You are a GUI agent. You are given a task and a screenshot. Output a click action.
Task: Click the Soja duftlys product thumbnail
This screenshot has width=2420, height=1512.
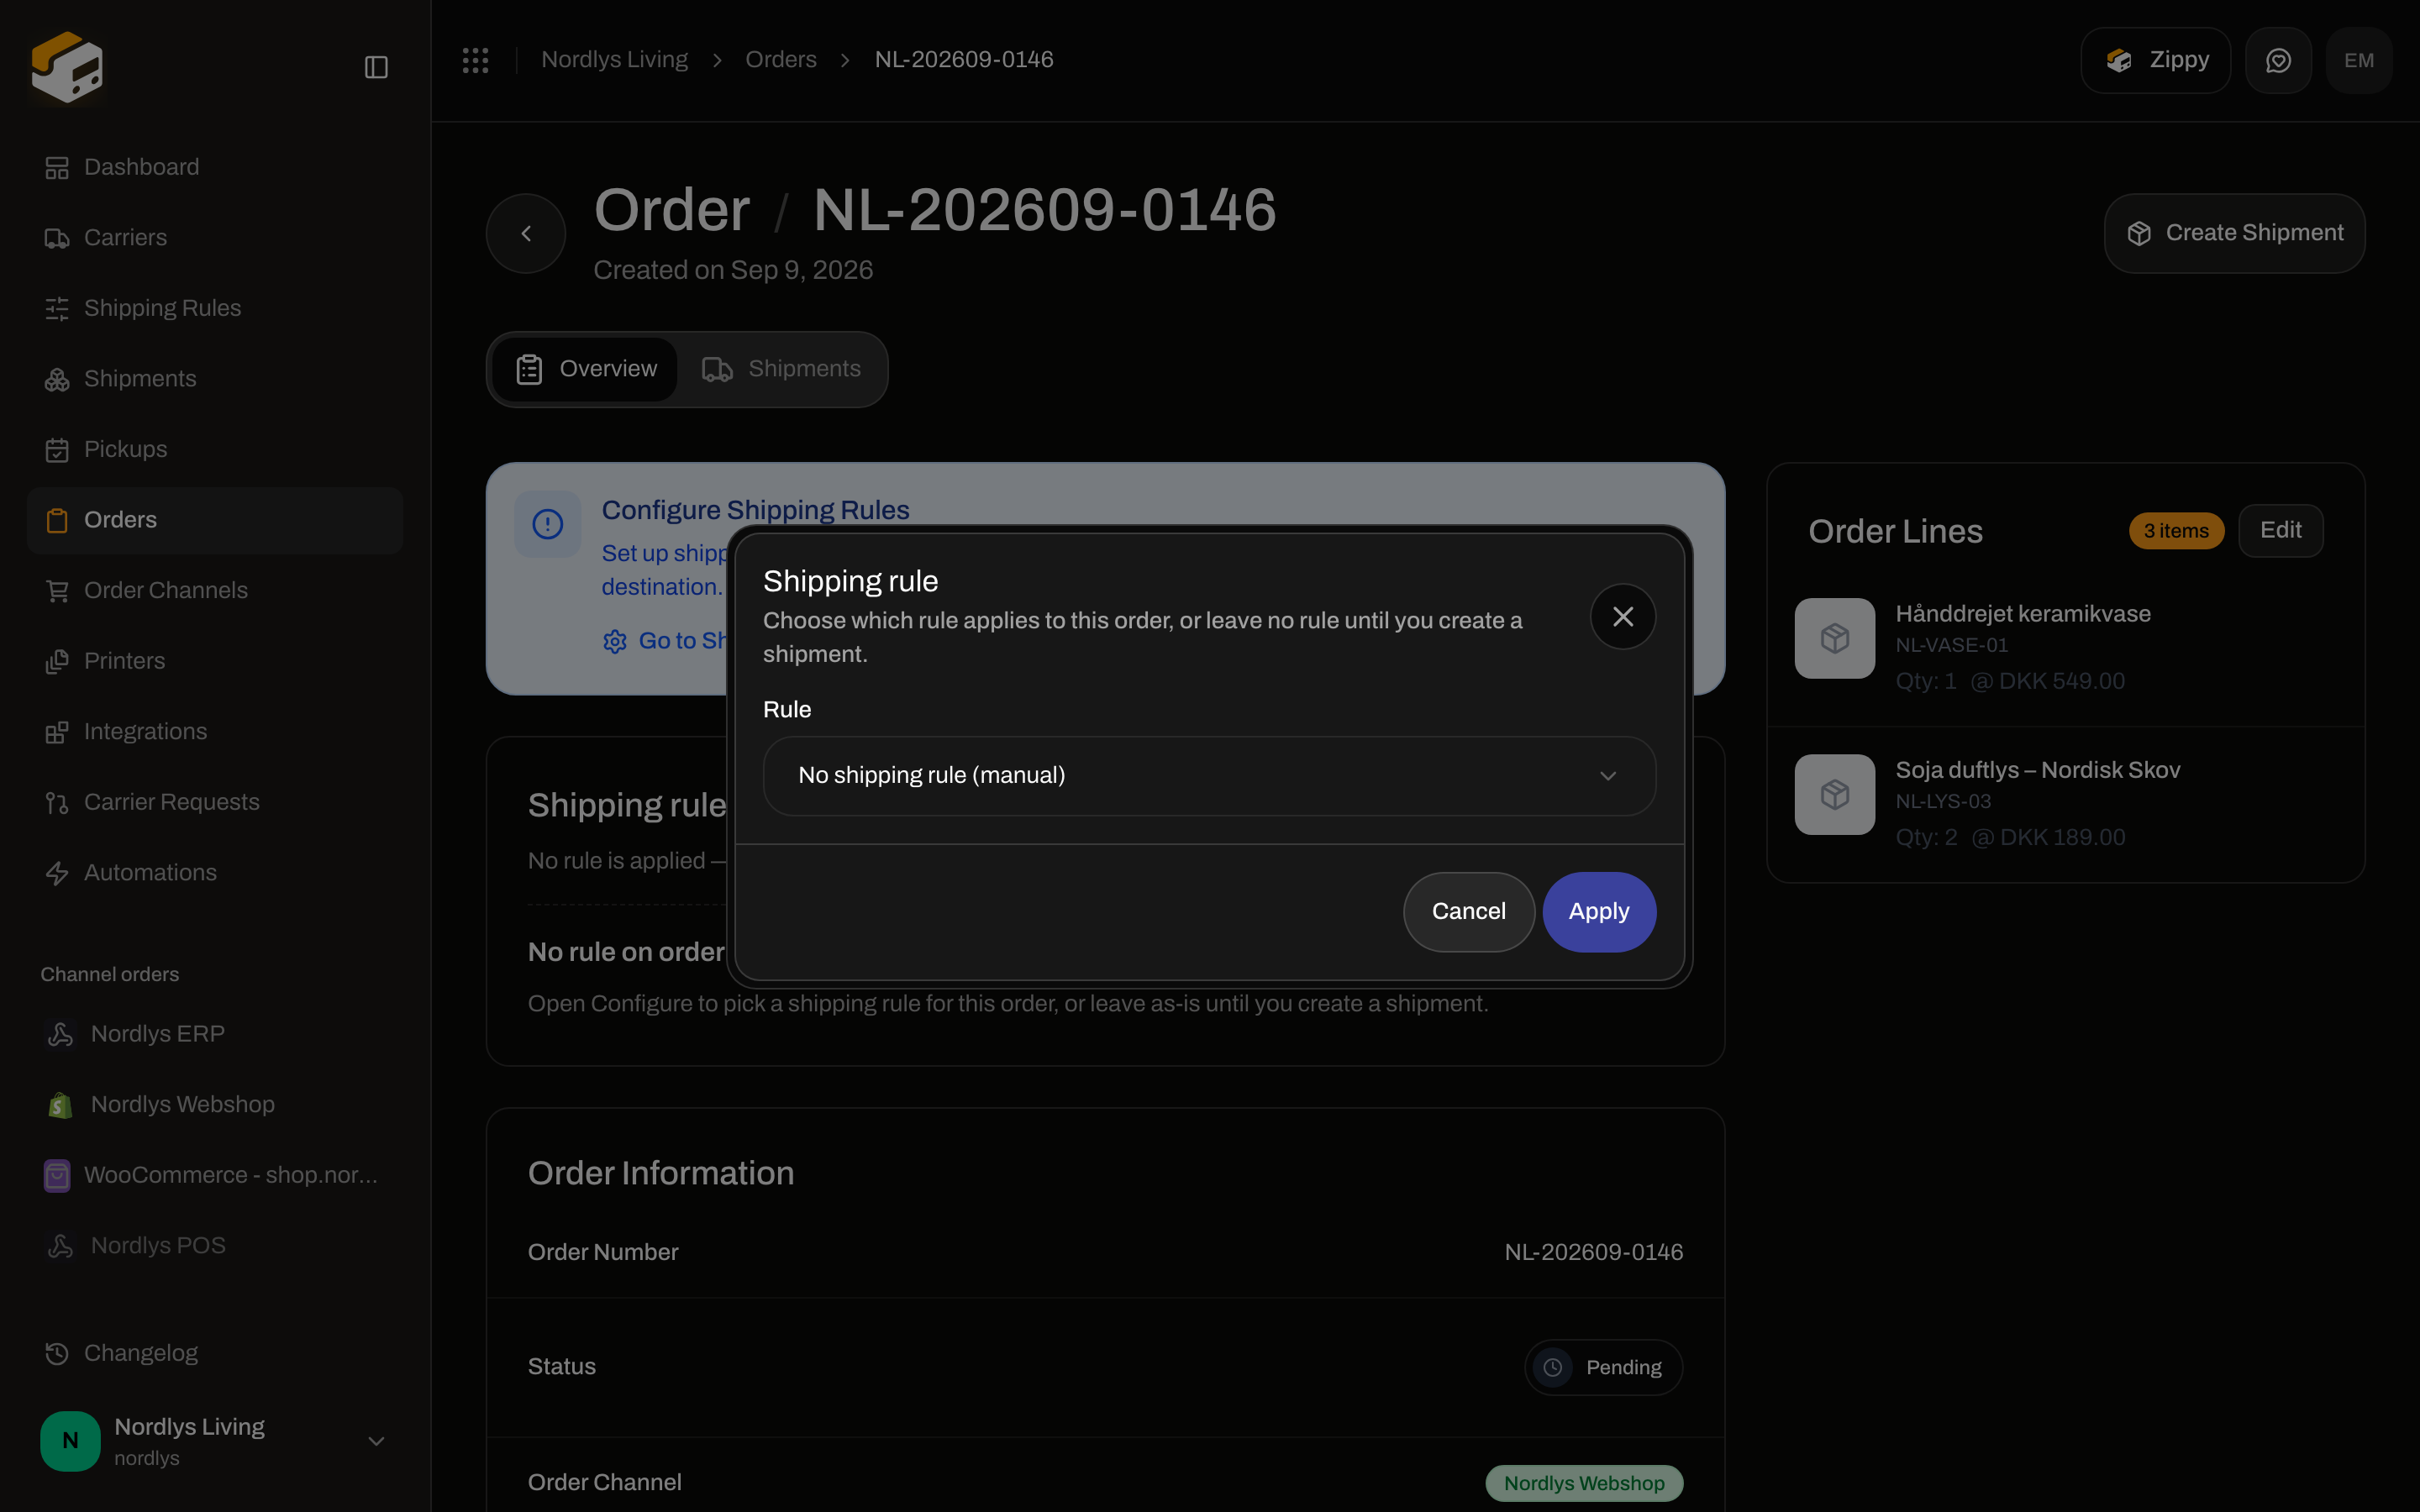tap(1834, 794)
